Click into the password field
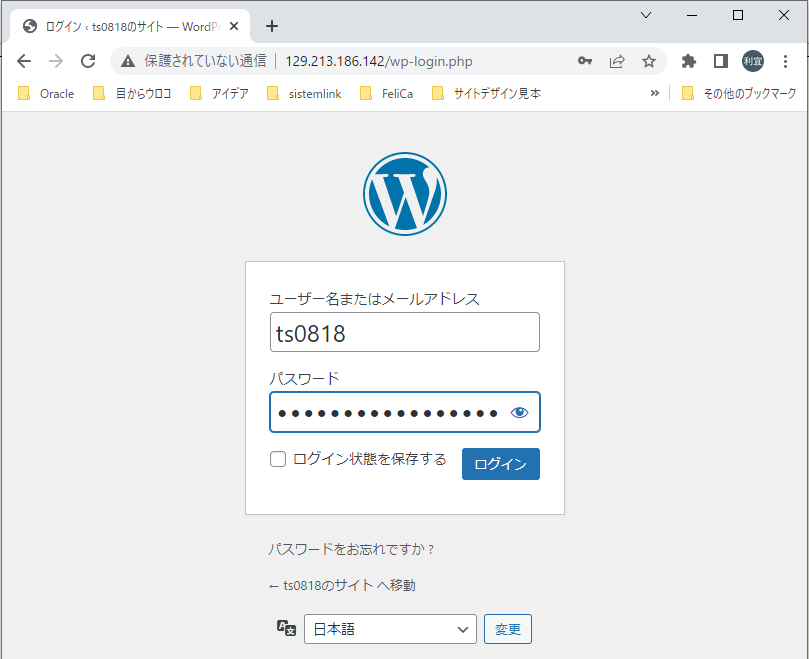This screenshot has width=809, height=659. coord(404,412)
